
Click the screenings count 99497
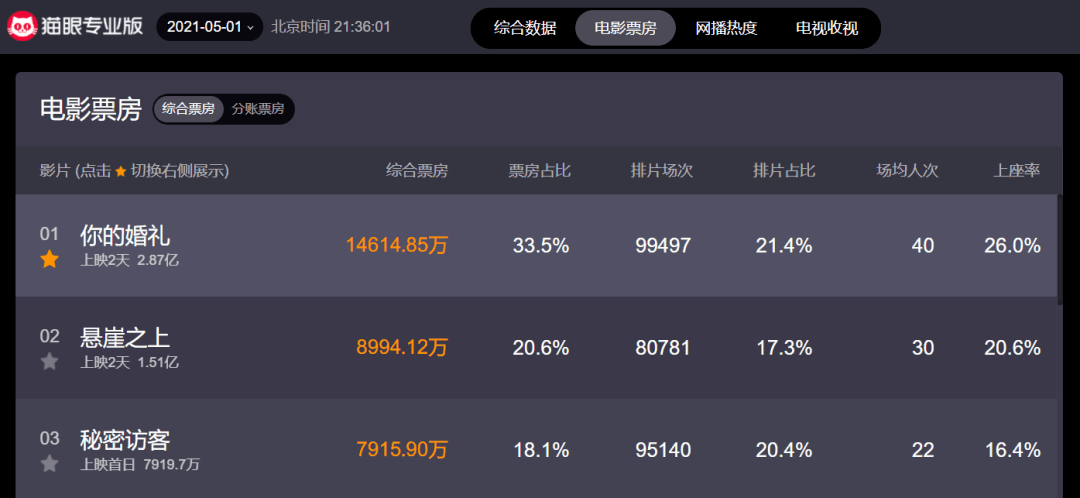663,245
